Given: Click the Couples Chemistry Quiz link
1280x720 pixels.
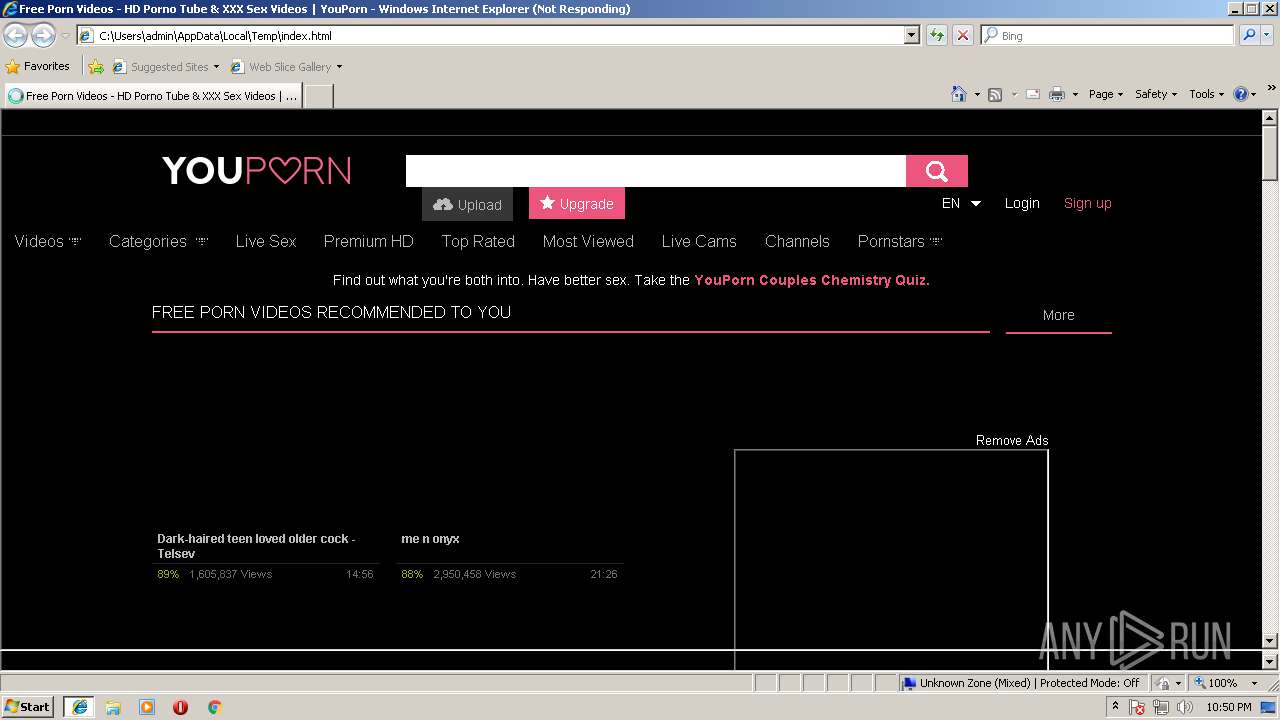Looking at the screenshot, I should (812, 280).
